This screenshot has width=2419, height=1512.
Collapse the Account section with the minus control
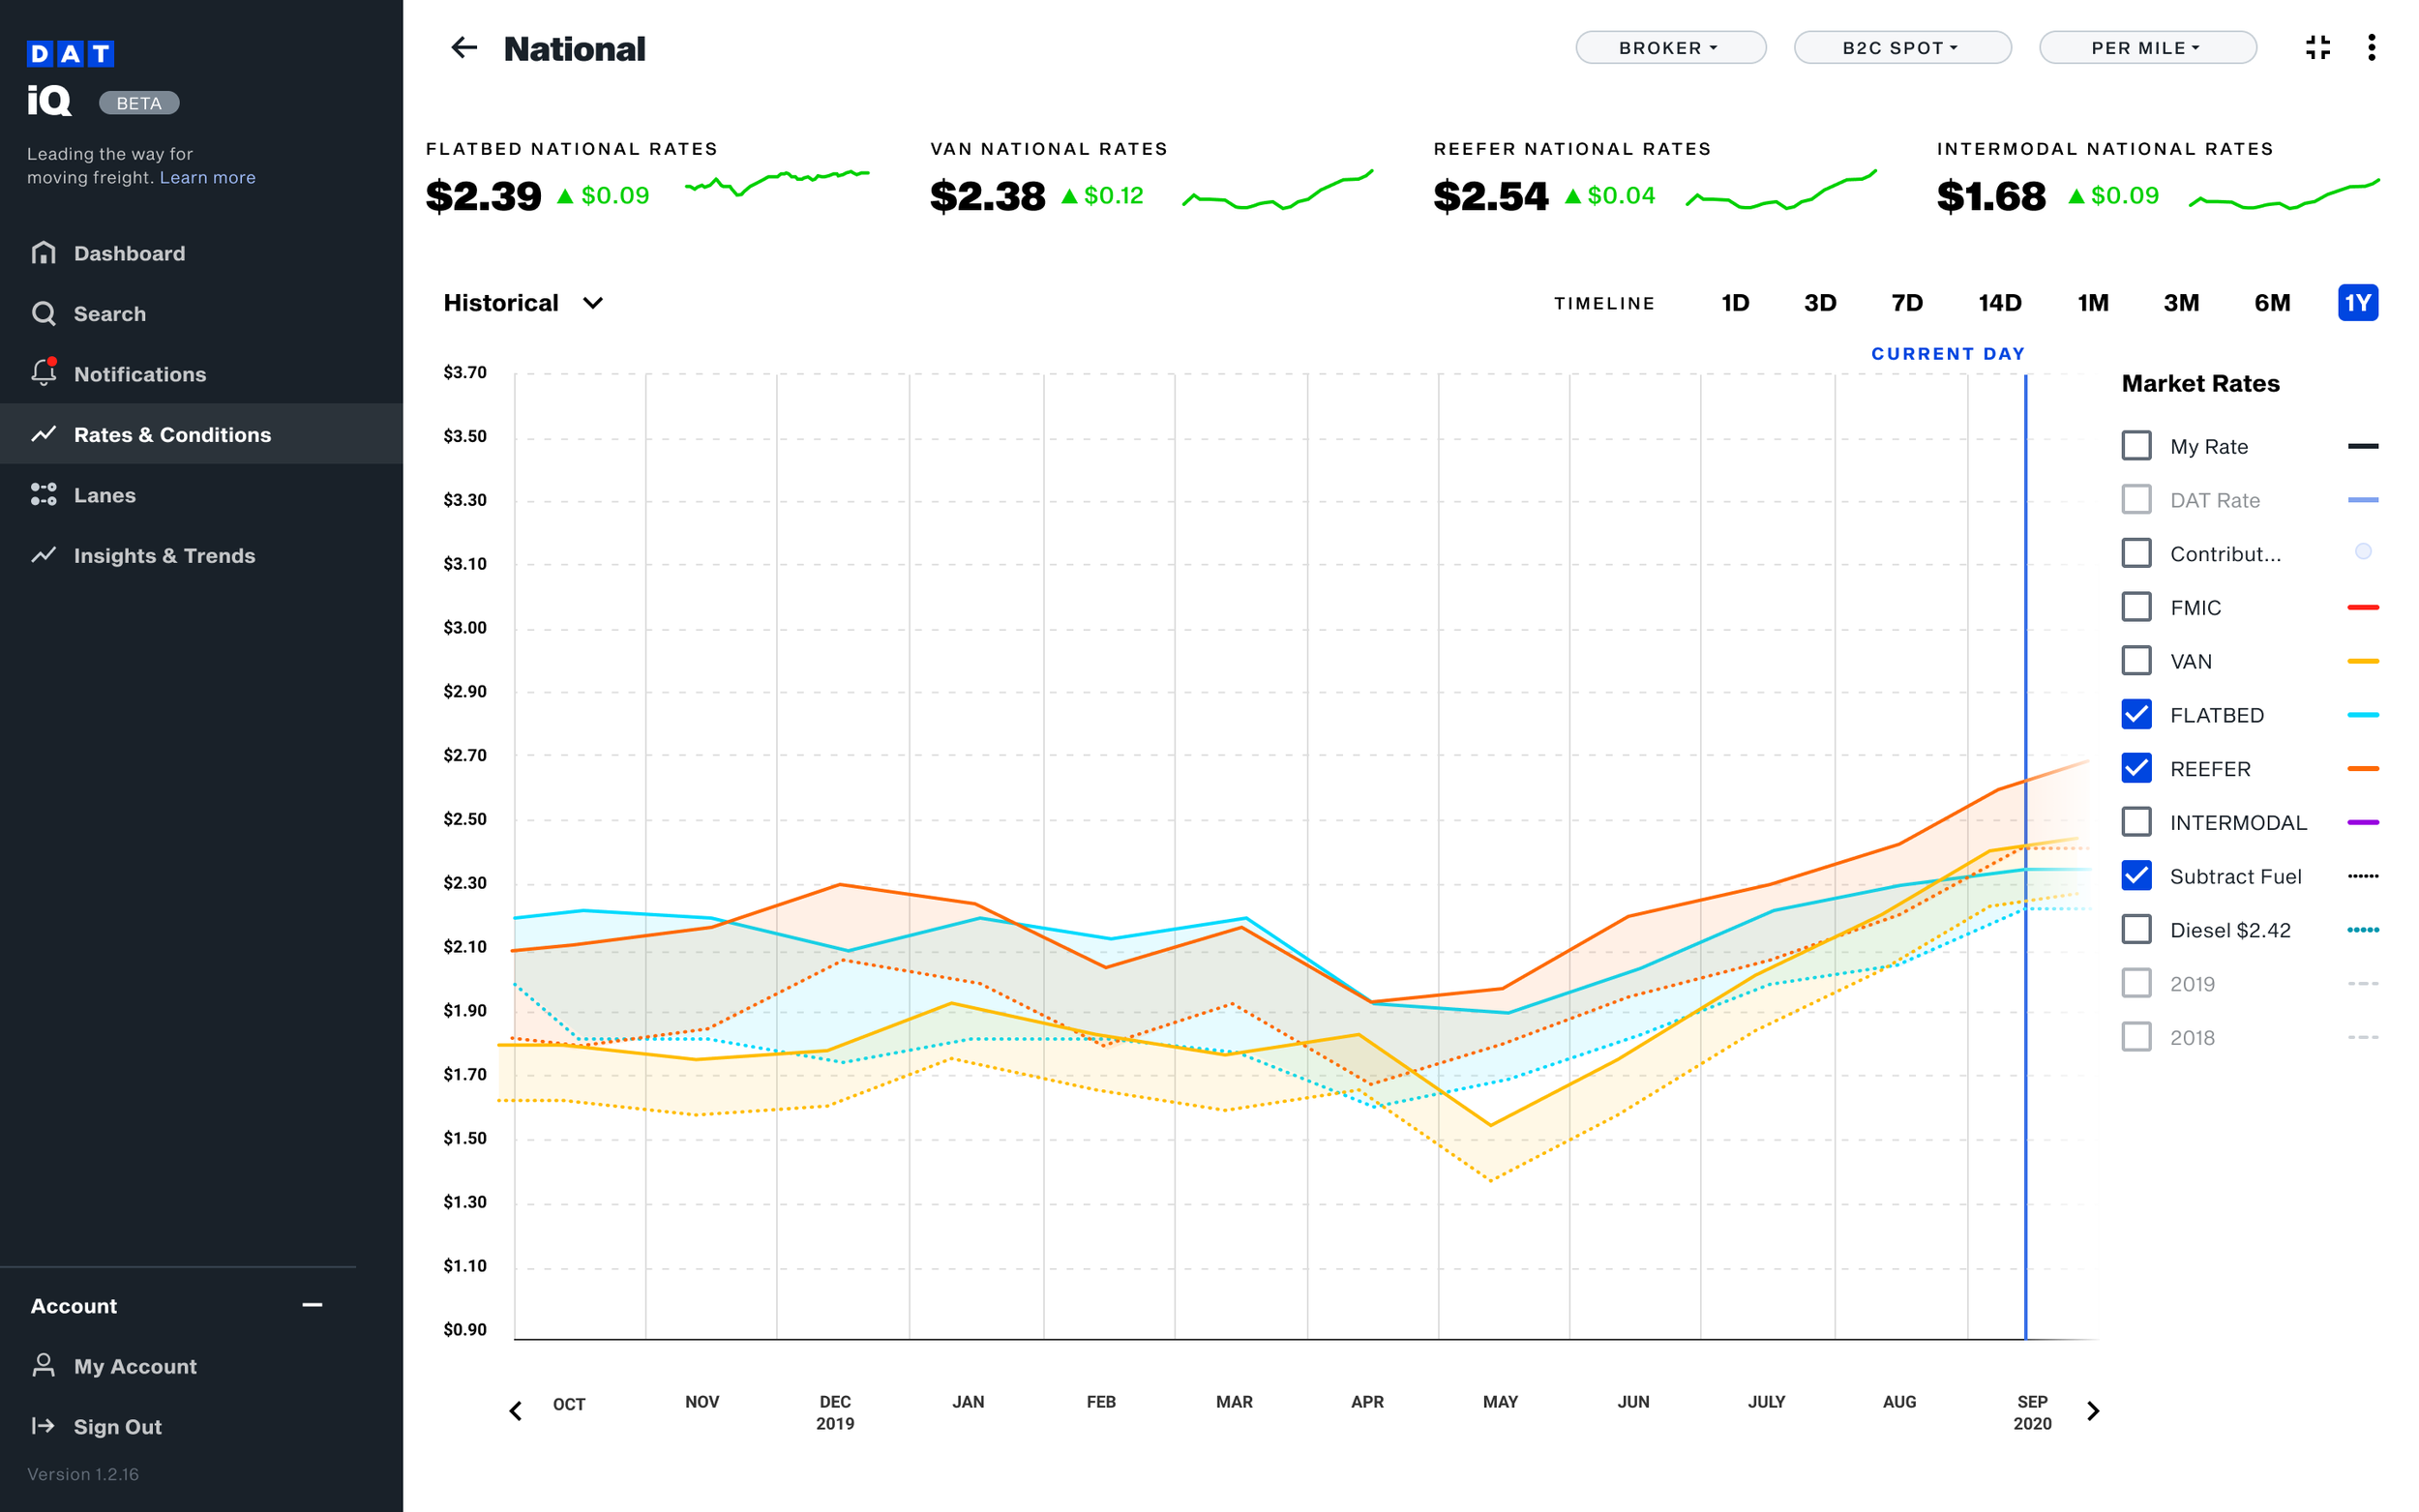click(312, 1305)
